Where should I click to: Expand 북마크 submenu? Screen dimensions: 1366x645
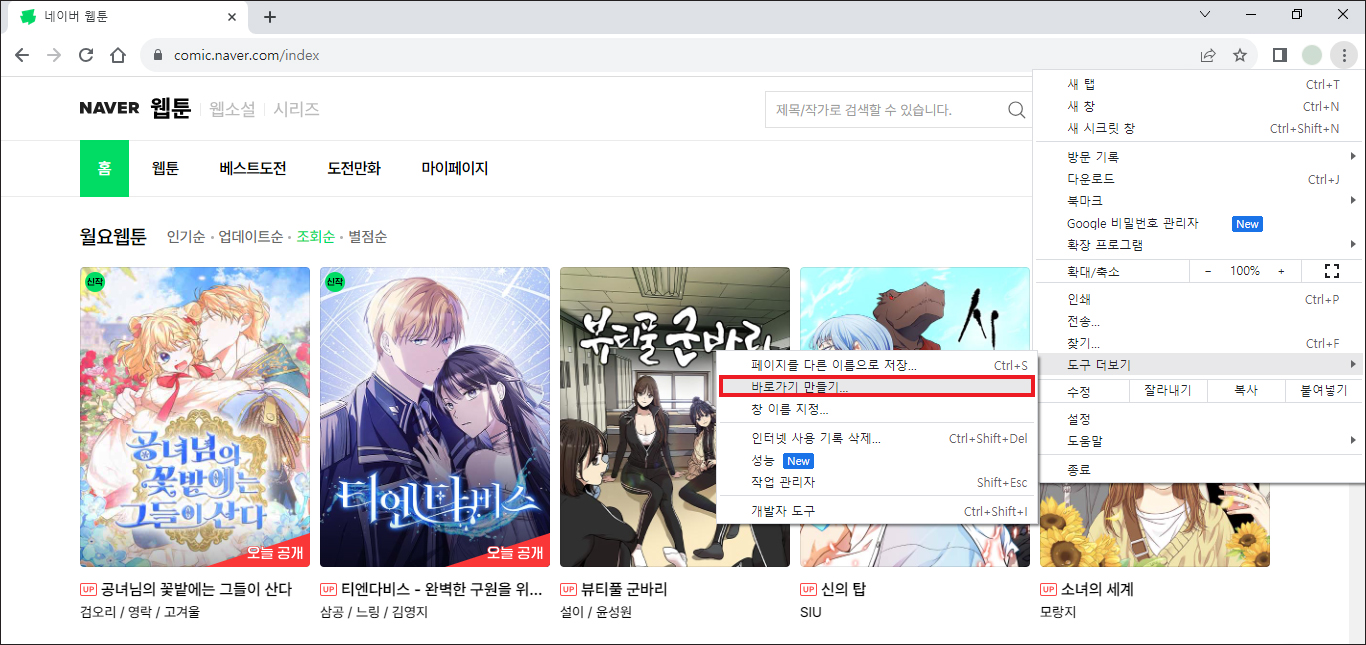point(1198,201)
